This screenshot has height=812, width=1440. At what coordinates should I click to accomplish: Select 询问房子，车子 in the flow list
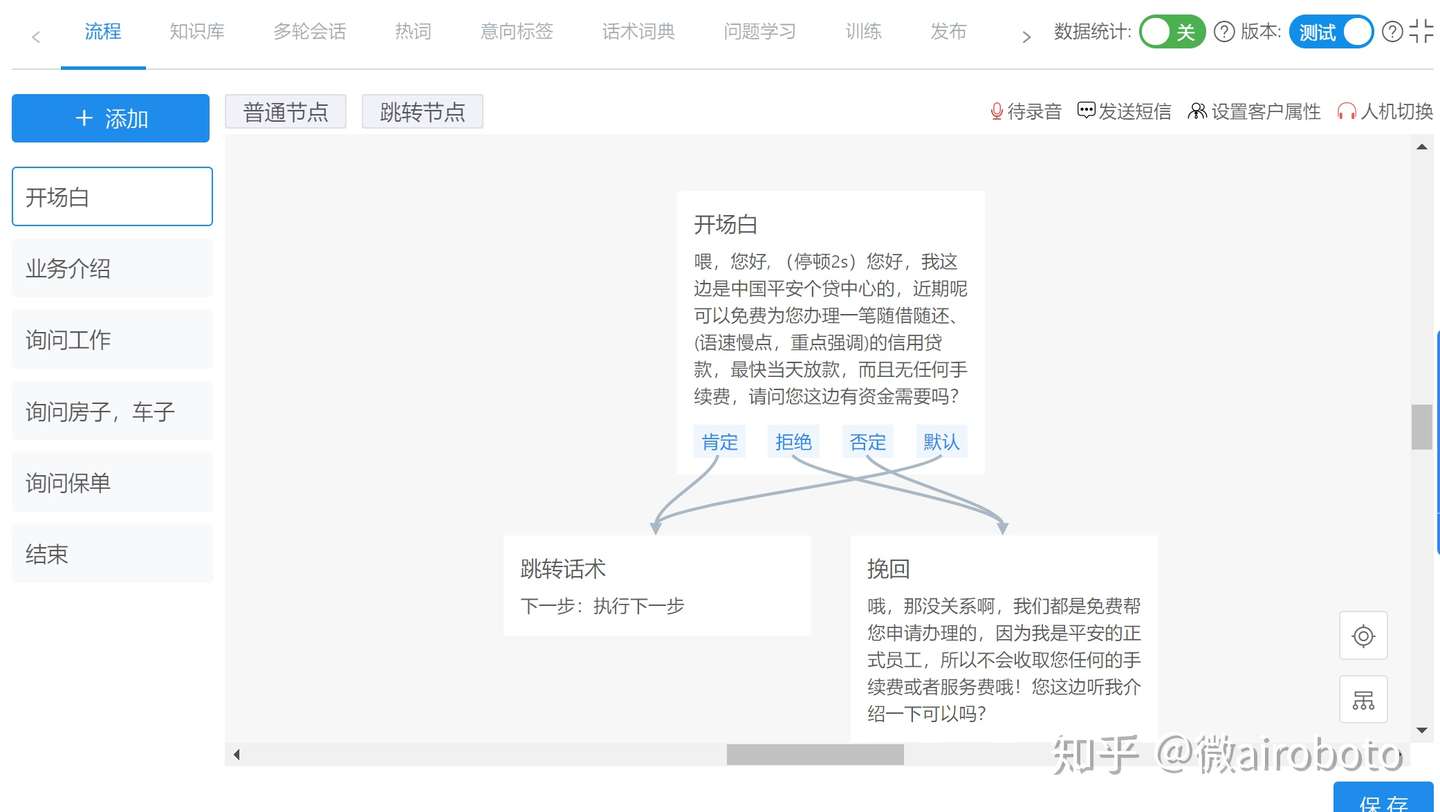(x=112, y=411)
